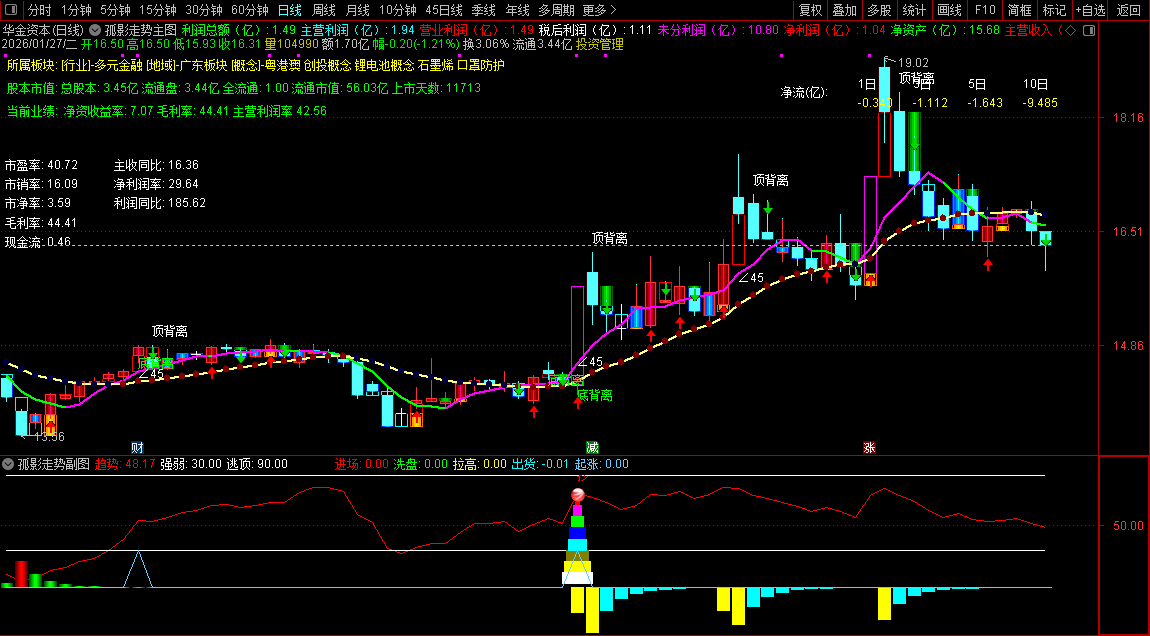Image resolution: width=1150 pixels, height=636 pixels.
Task: Click the panel layout icon at top-left
Action: pos(11,10)
